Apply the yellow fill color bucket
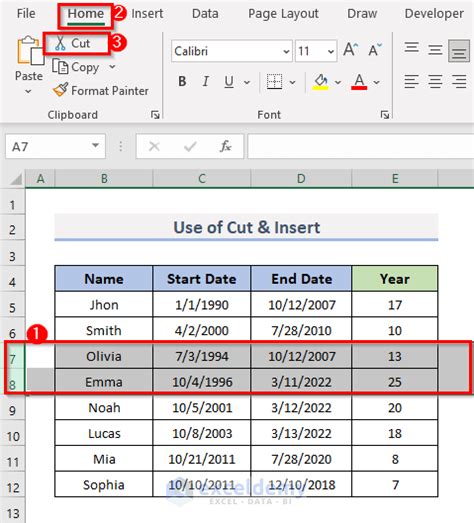 coord(321,82)
